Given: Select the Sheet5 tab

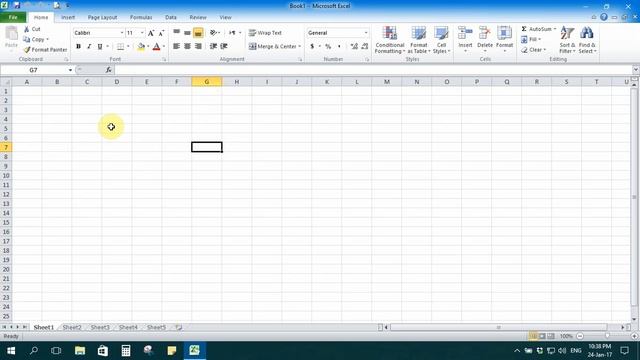Looking at the screenshot, I should (156, 327).
